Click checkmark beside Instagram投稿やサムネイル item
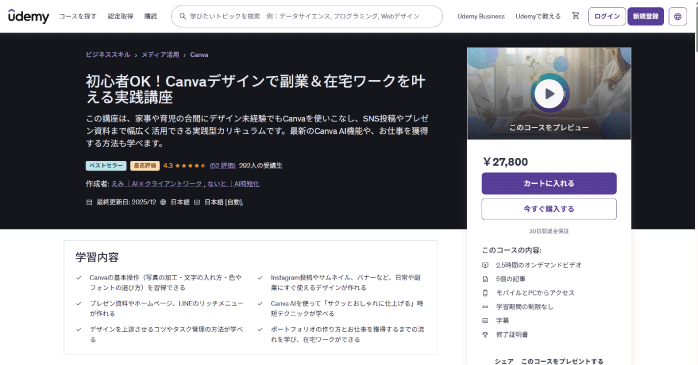698x365 pixels. click(260, 278)
